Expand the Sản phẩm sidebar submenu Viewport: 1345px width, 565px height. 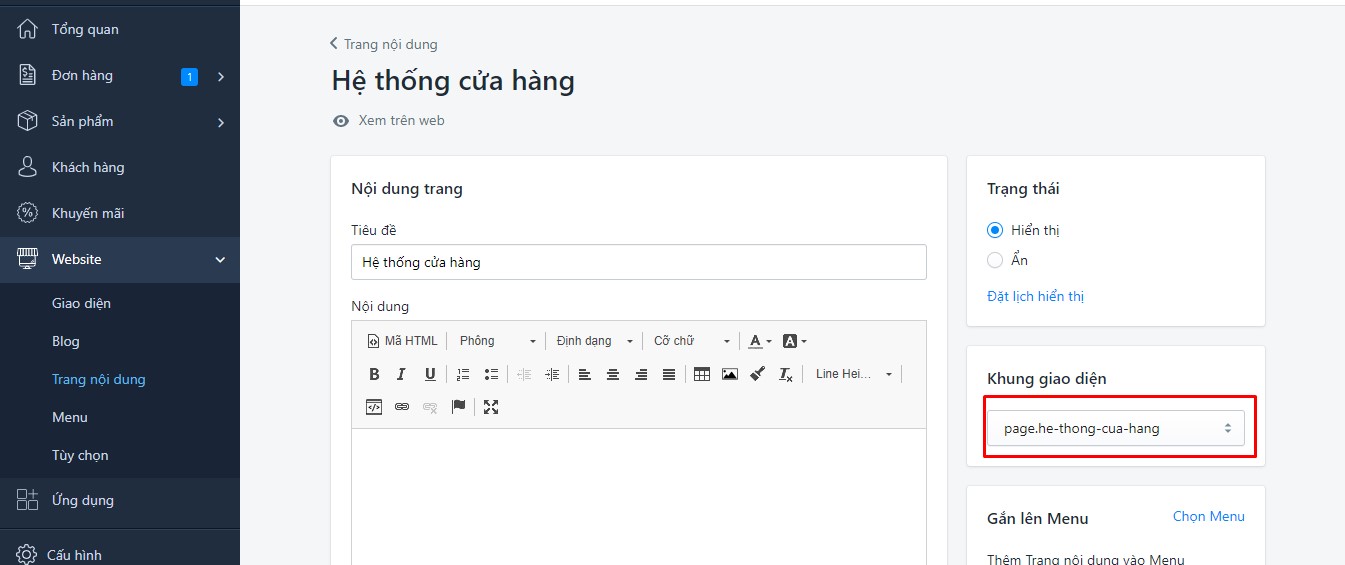tap(221, 122)
